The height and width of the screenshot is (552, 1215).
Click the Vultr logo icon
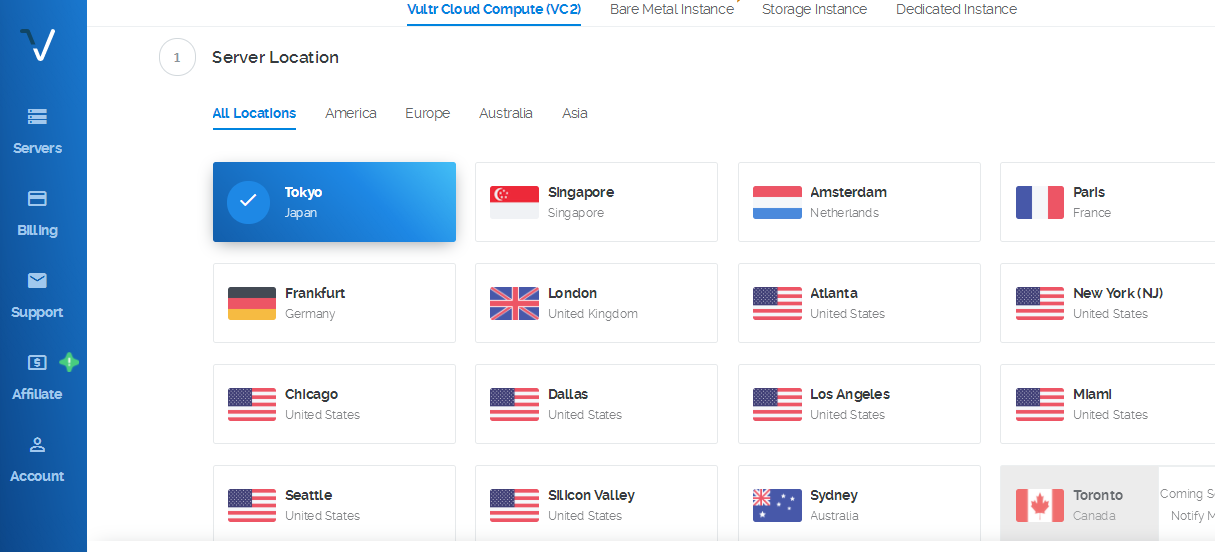pos(37,44)
